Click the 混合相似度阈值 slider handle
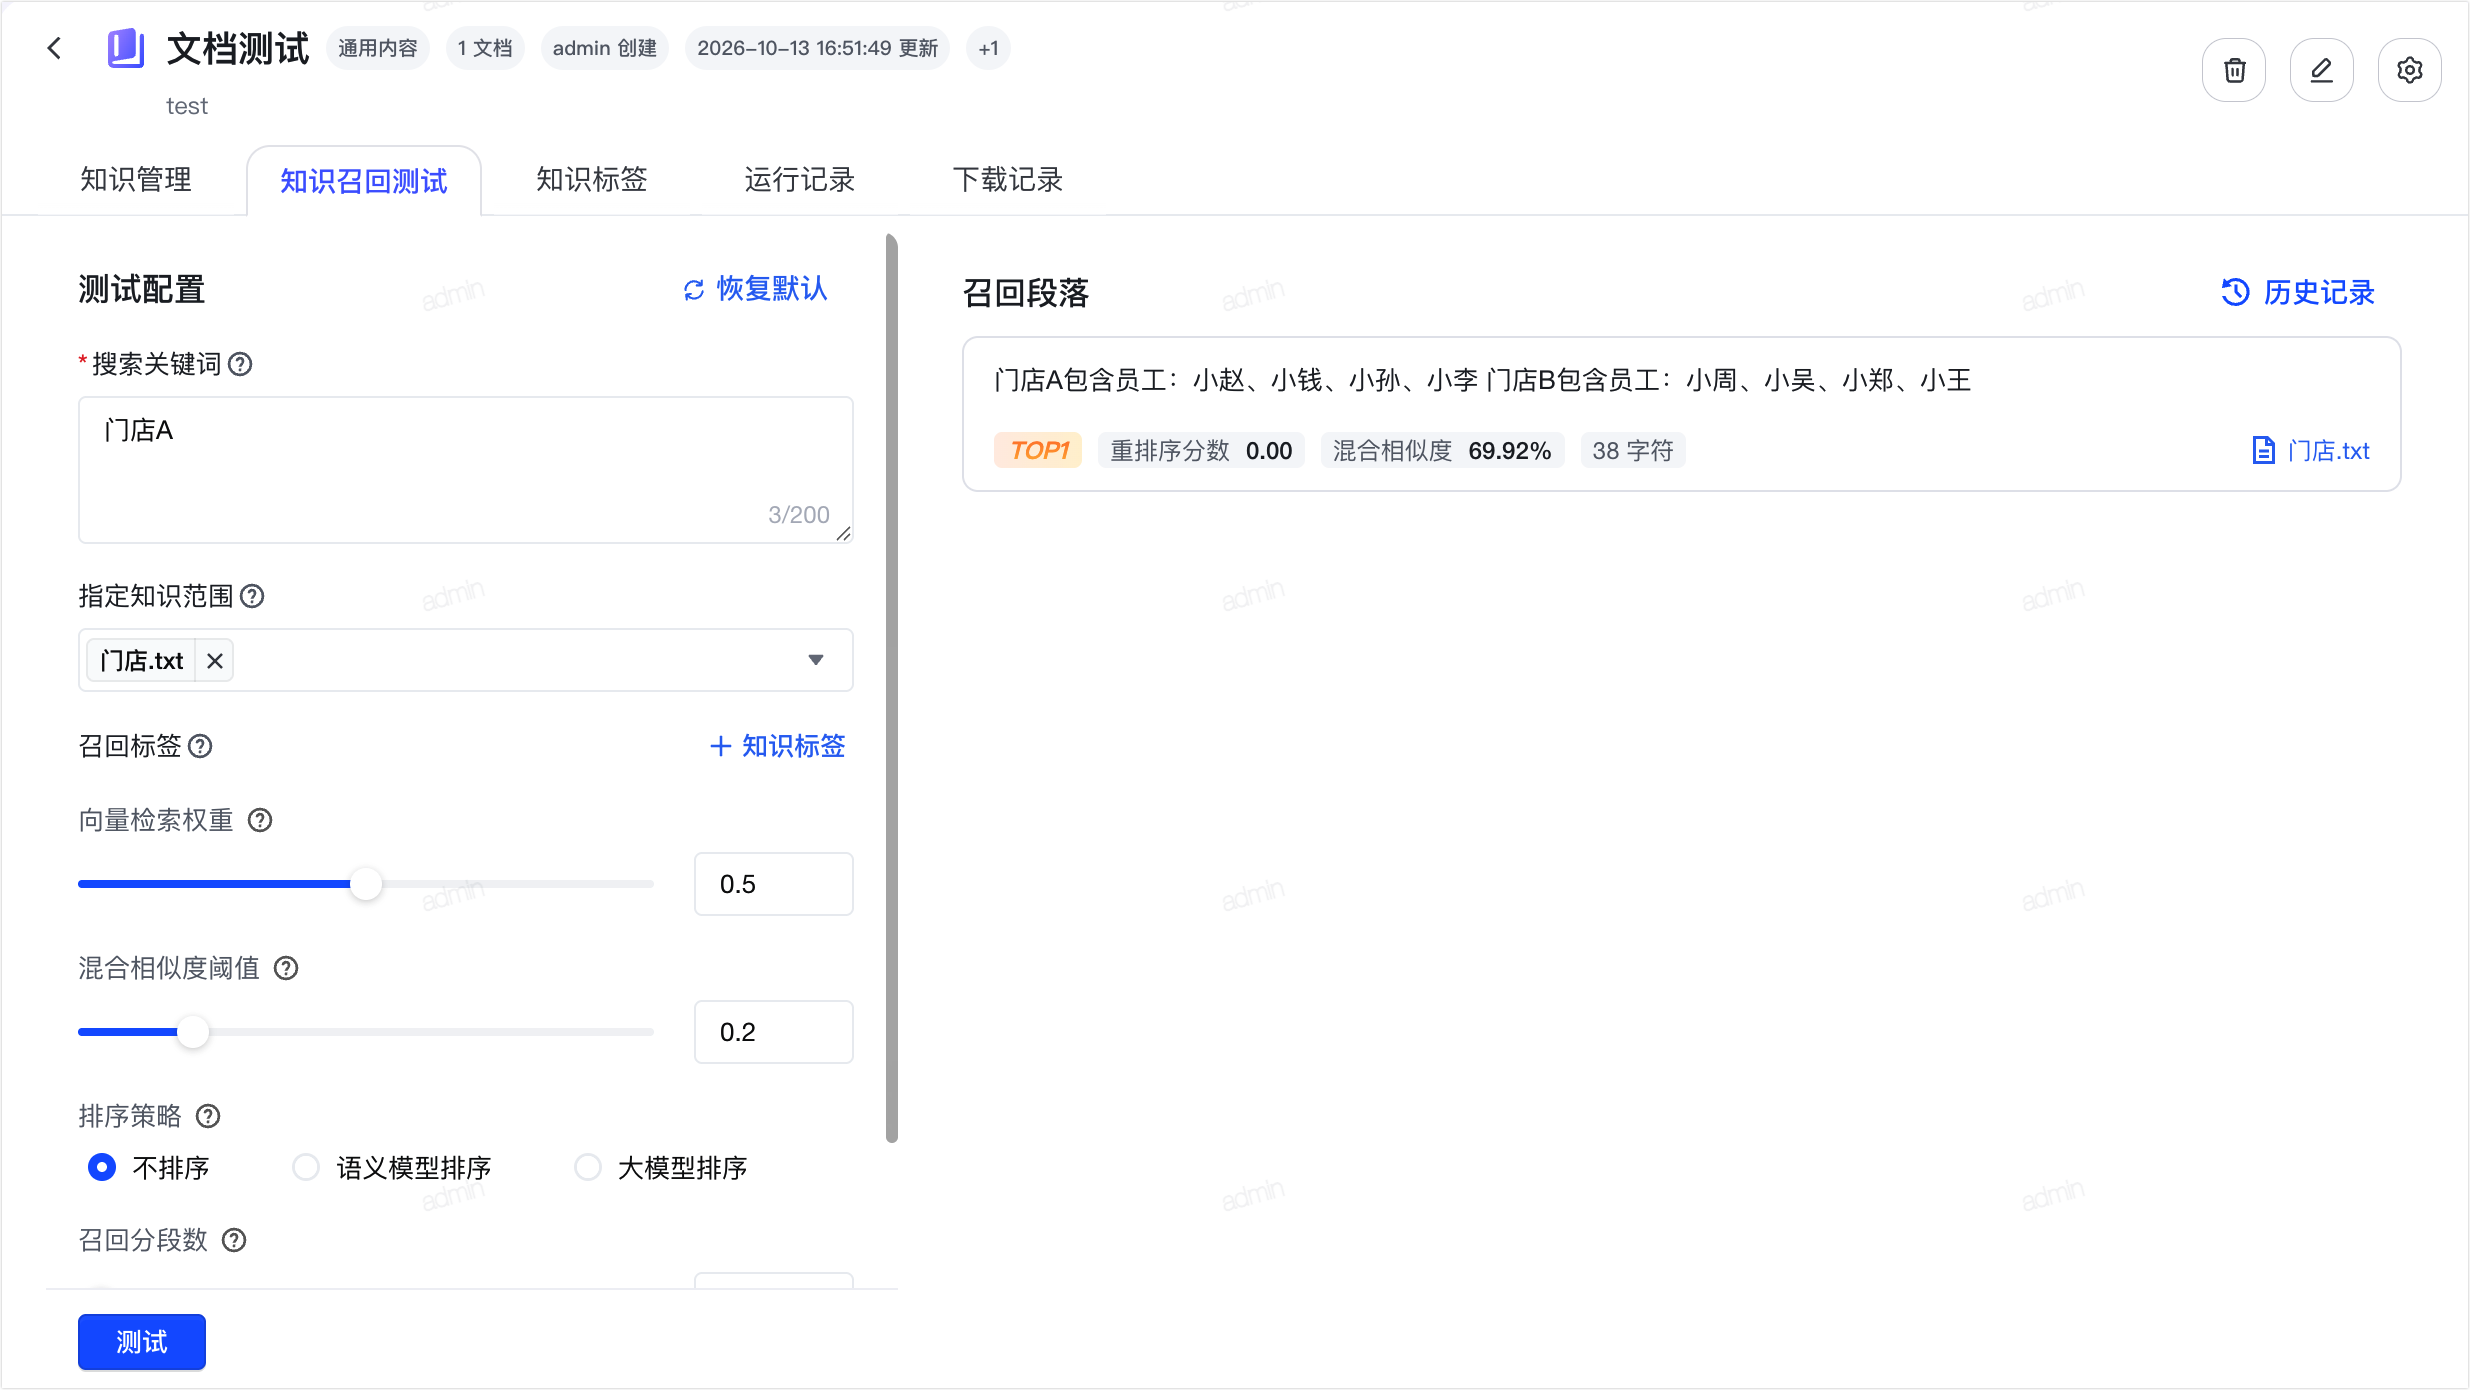This screenshot has height=1390, width=2470. point(193,1032)
